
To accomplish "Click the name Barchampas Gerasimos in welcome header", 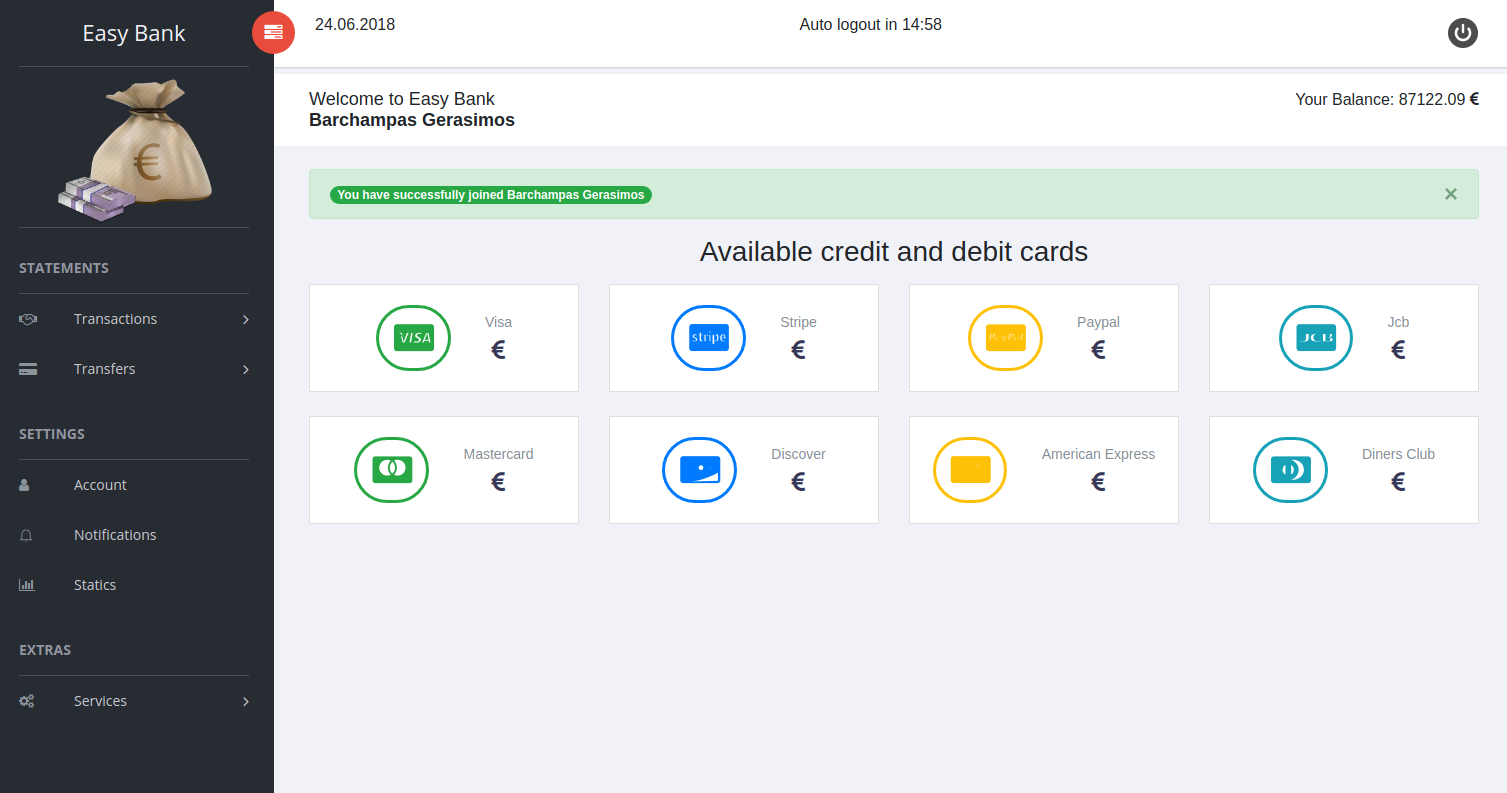I will coord(412,121).
